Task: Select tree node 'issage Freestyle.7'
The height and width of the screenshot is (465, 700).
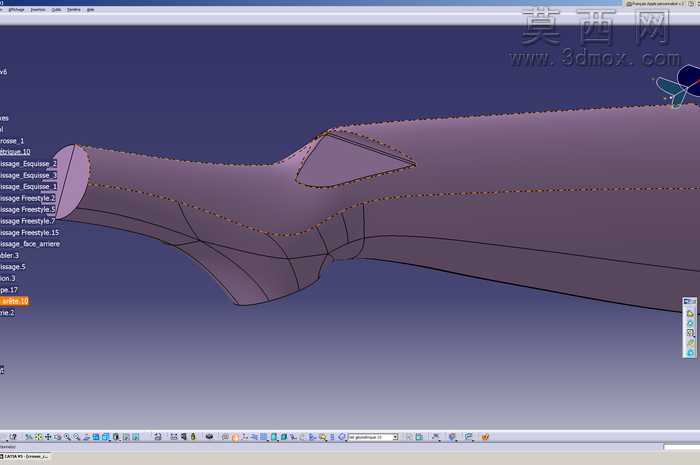Action: [x=28, y=221]
